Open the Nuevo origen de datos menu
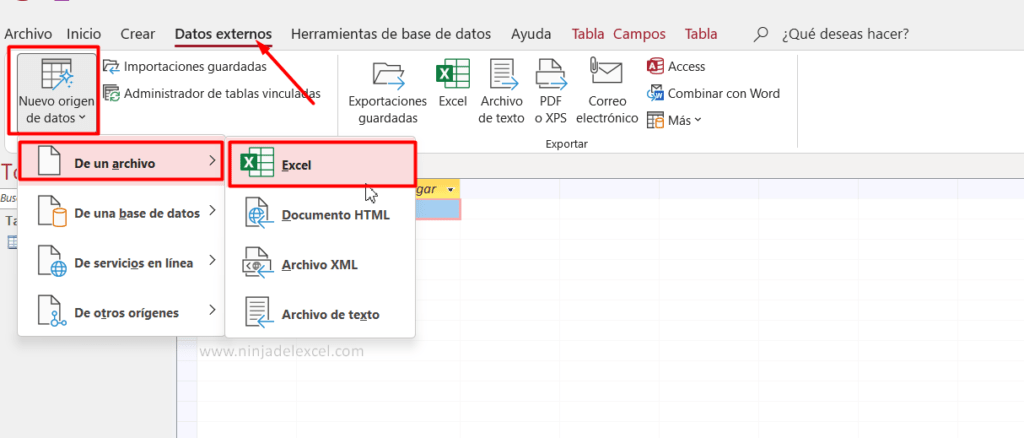The width and height of the screenshot is (1024, 438). (x=56, y=91)
